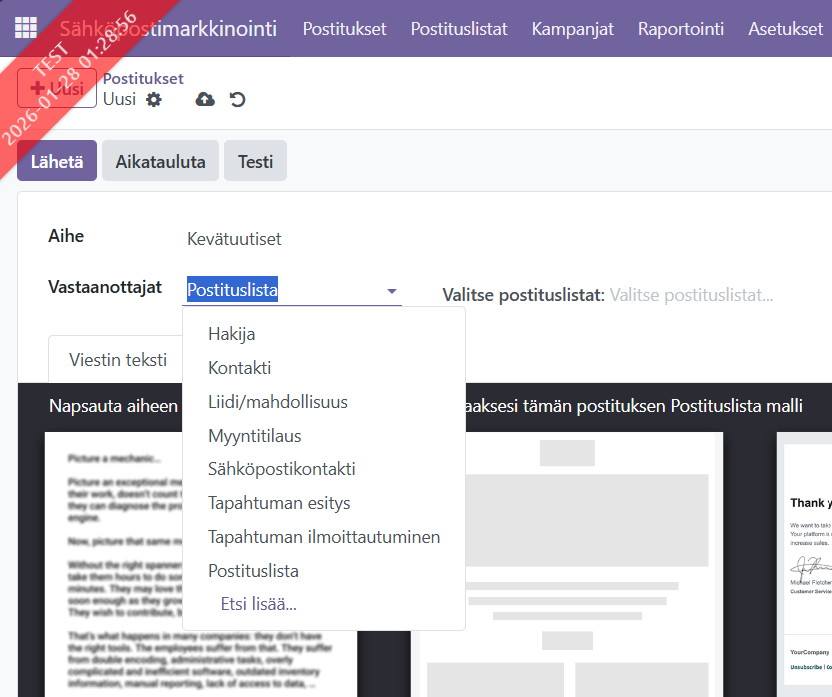This screenshot has height=697, width=832.
Task: Click the cloud upload save icon
Action: tap(205, 99)
